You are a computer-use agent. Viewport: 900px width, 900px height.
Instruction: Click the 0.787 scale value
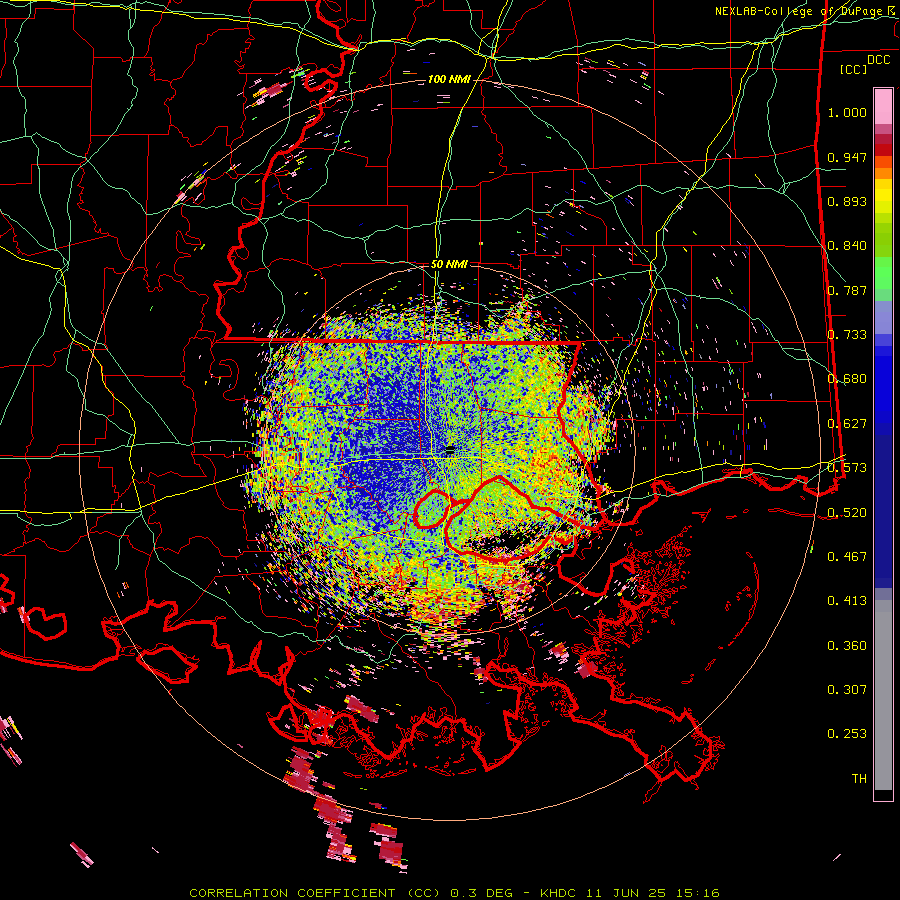(x=847, y=290)
